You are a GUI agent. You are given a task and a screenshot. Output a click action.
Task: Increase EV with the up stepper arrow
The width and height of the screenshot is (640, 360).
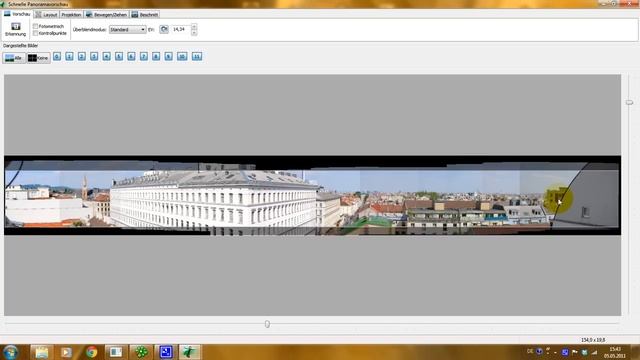click(x=194, y=27)
